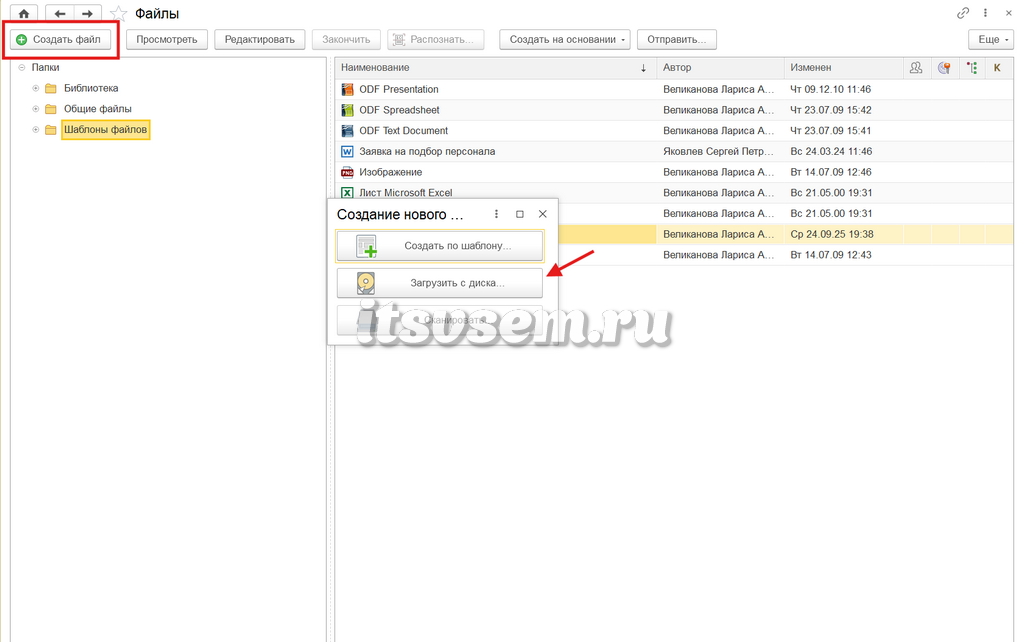
Task: Go forward with the right arrow
Action: 87,14
